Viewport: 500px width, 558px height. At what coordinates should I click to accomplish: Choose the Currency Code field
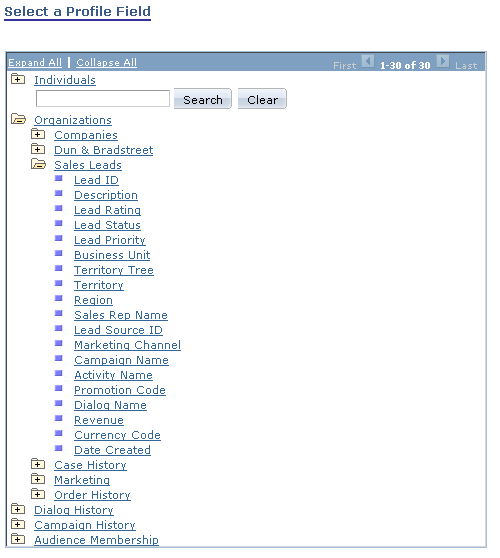pyautogui.click(x=117, y=435)
